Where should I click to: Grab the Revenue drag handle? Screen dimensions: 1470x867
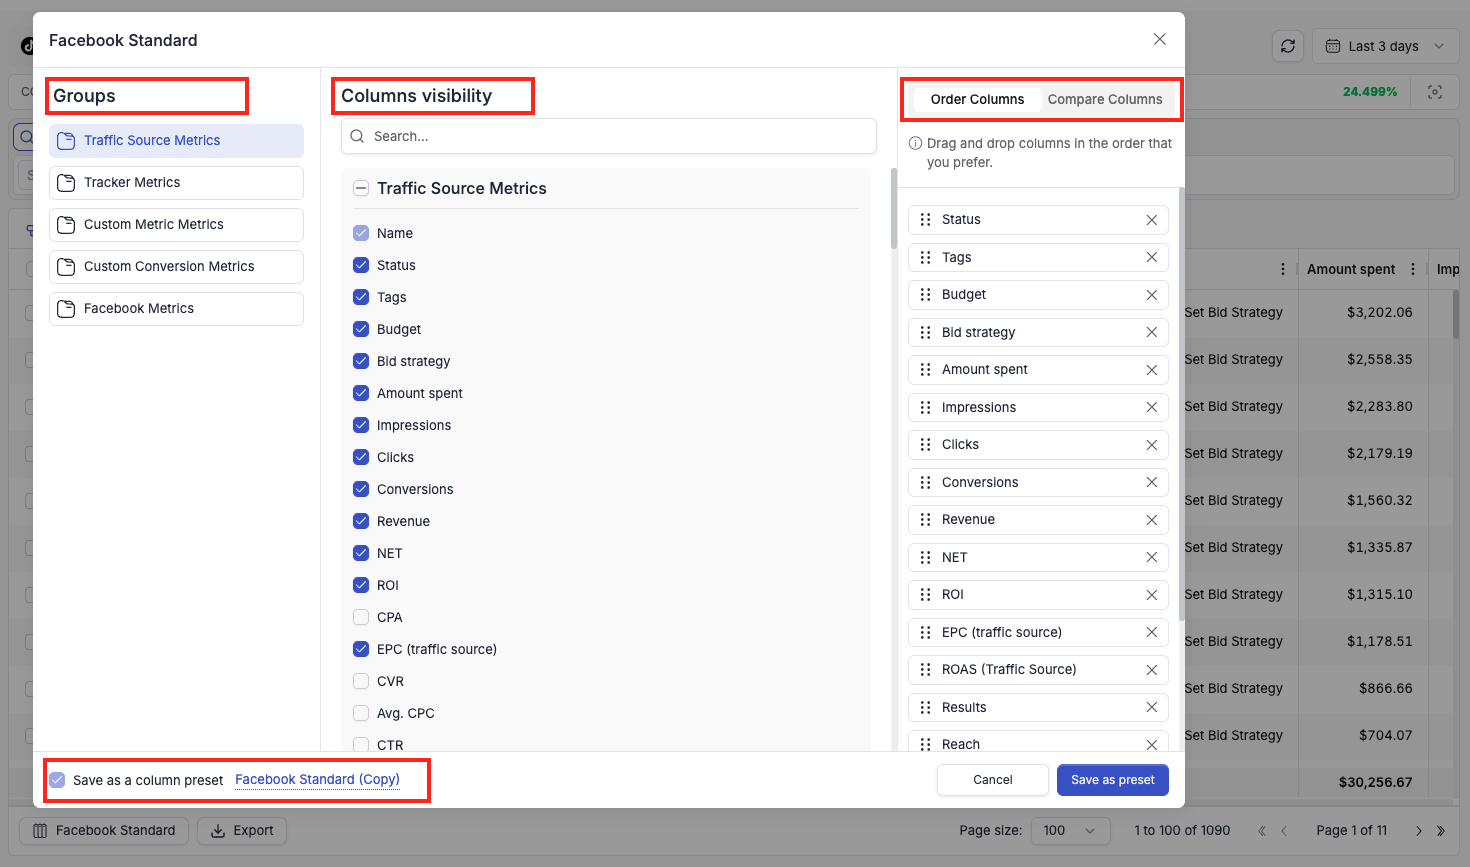tap(925, 520)
